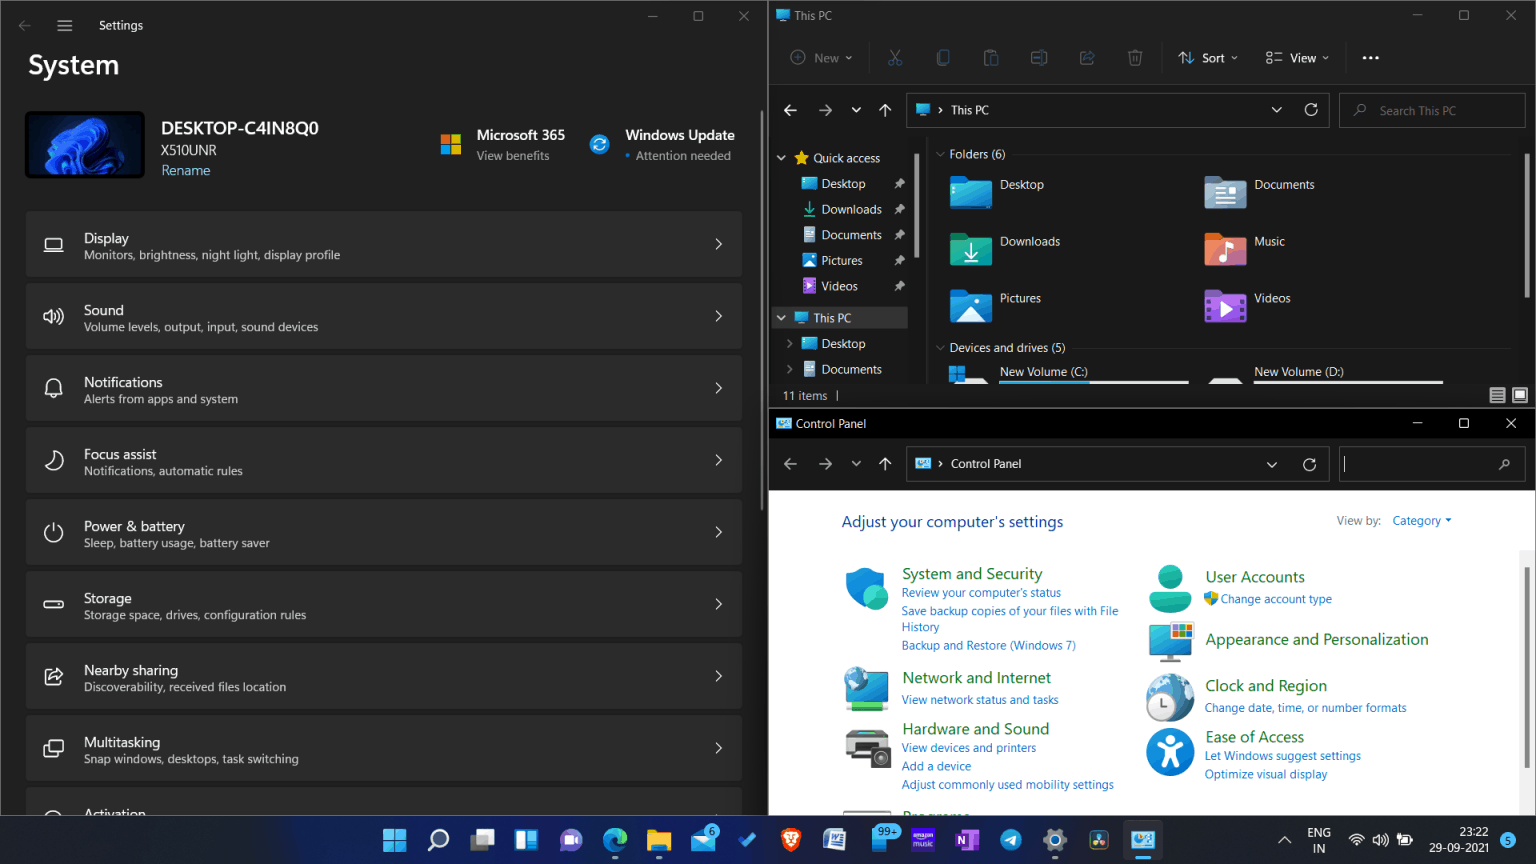Image resolution: width=1536 pixels, height=864 pixels.
Task: Click the Copy icon in File Explorer
Action: (943, 57)
